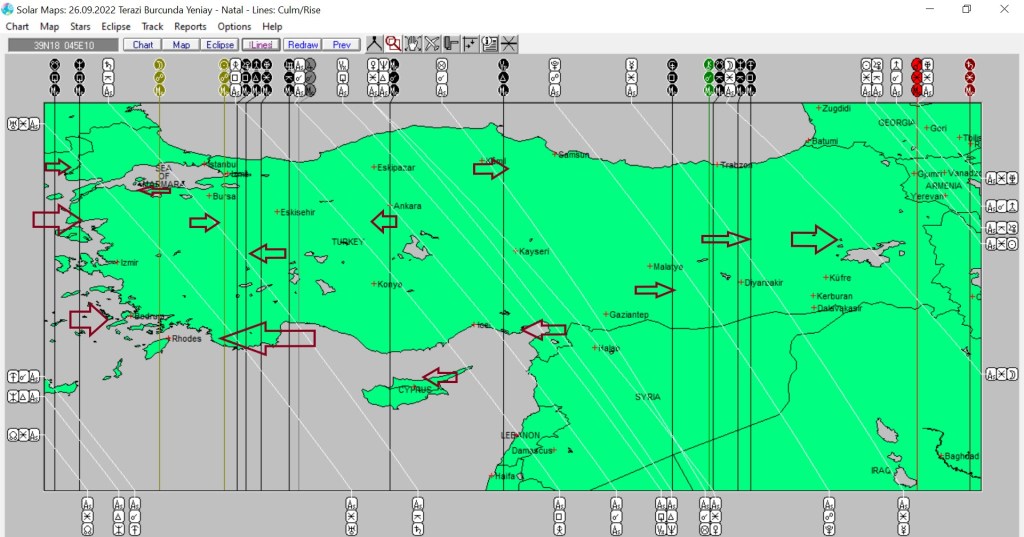Click the compass dividers toolbar icon
Viewport: 1024px width, 537px height.
click(374, 44)
